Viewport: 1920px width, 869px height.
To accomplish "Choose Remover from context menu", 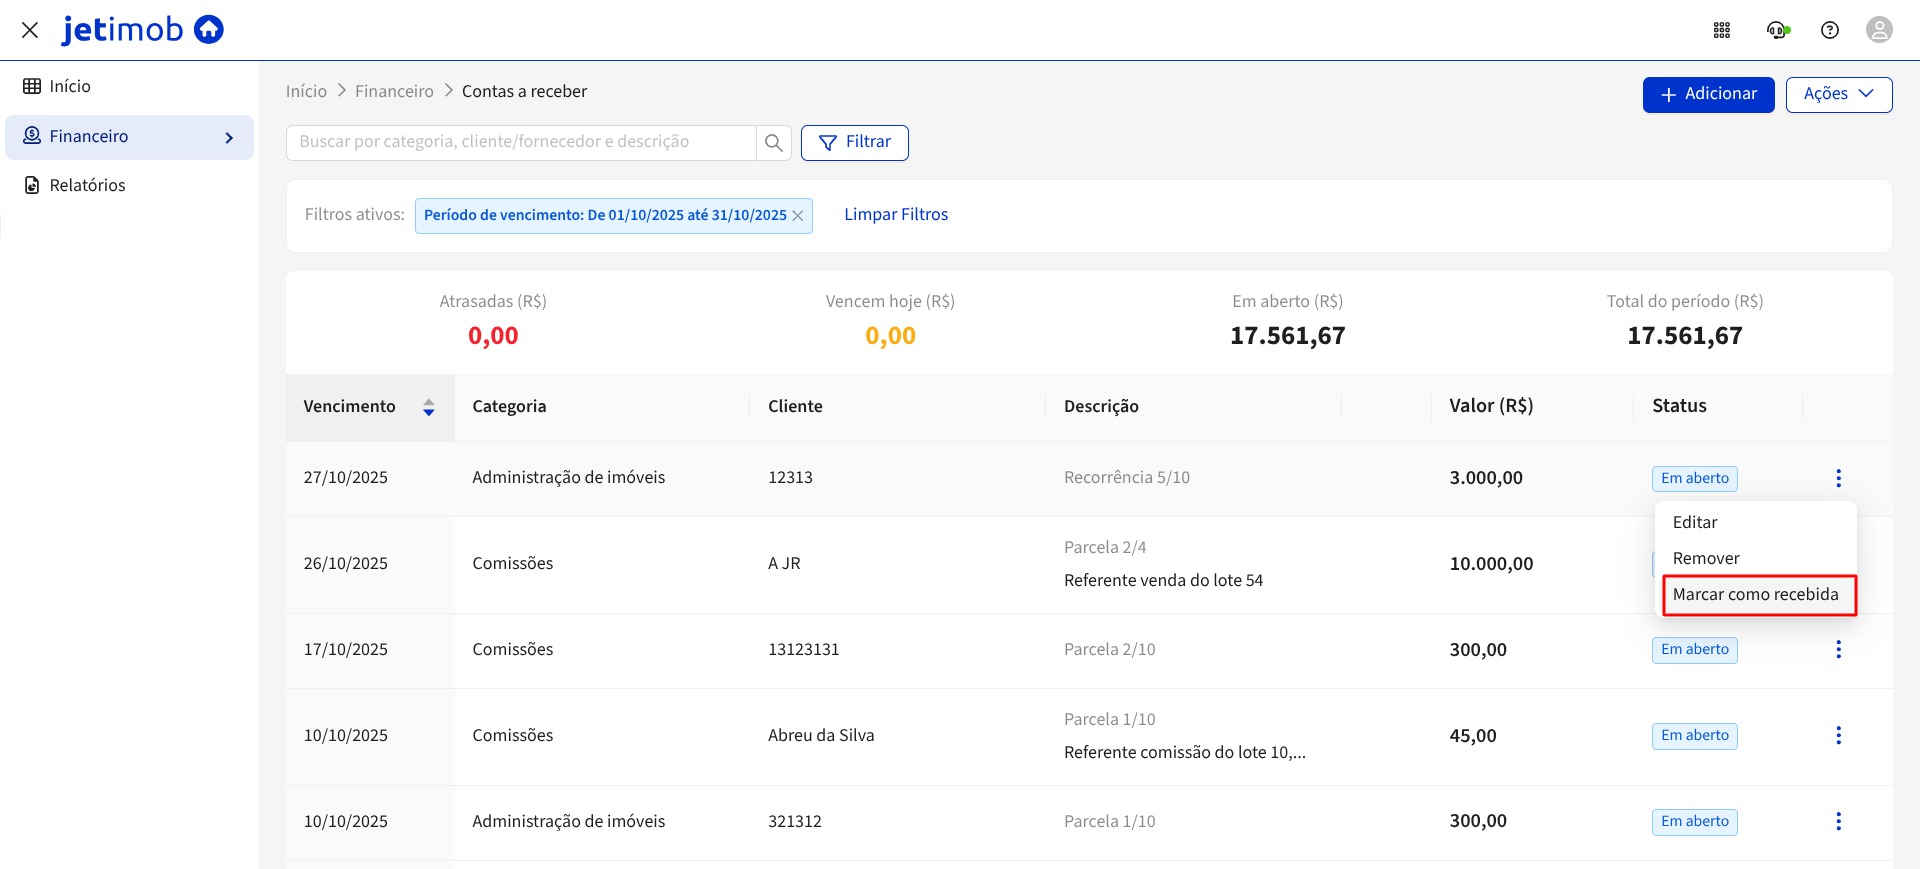I will [x=1706, y=559].
